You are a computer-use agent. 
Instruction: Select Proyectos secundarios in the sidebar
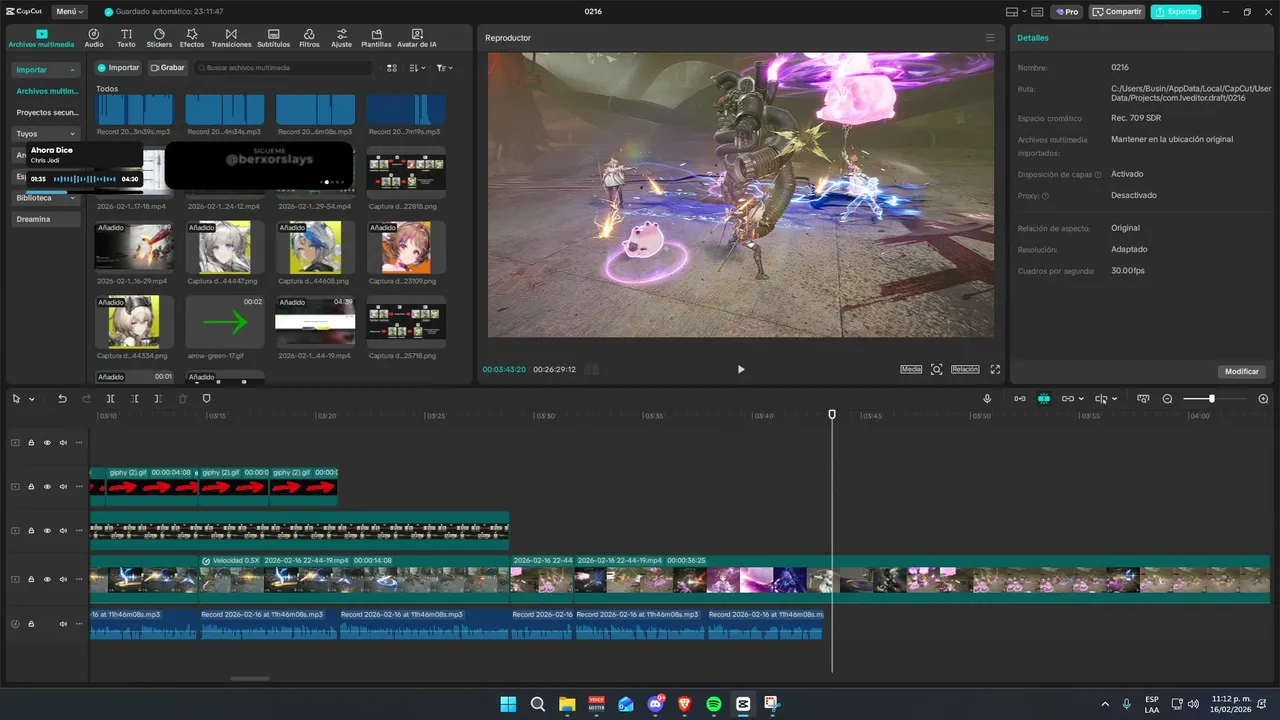(x=46, y=112)
